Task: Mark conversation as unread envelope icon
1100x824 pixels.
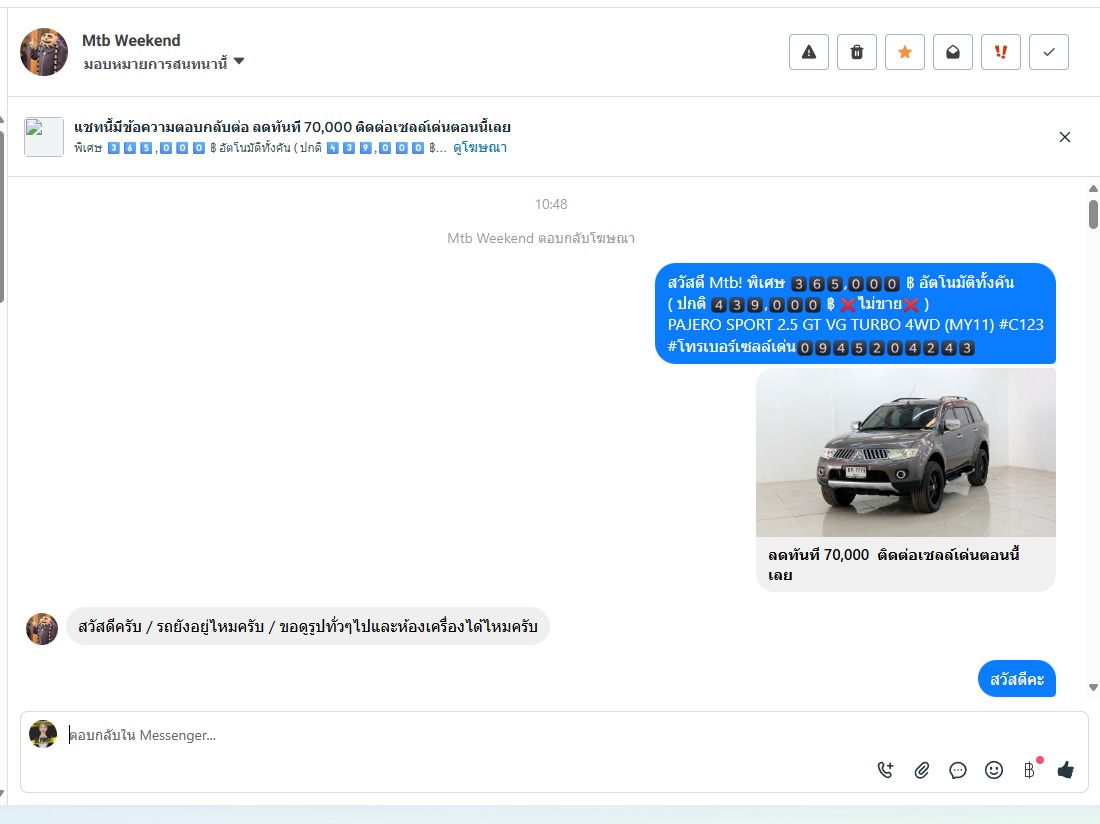Action: 953,52
